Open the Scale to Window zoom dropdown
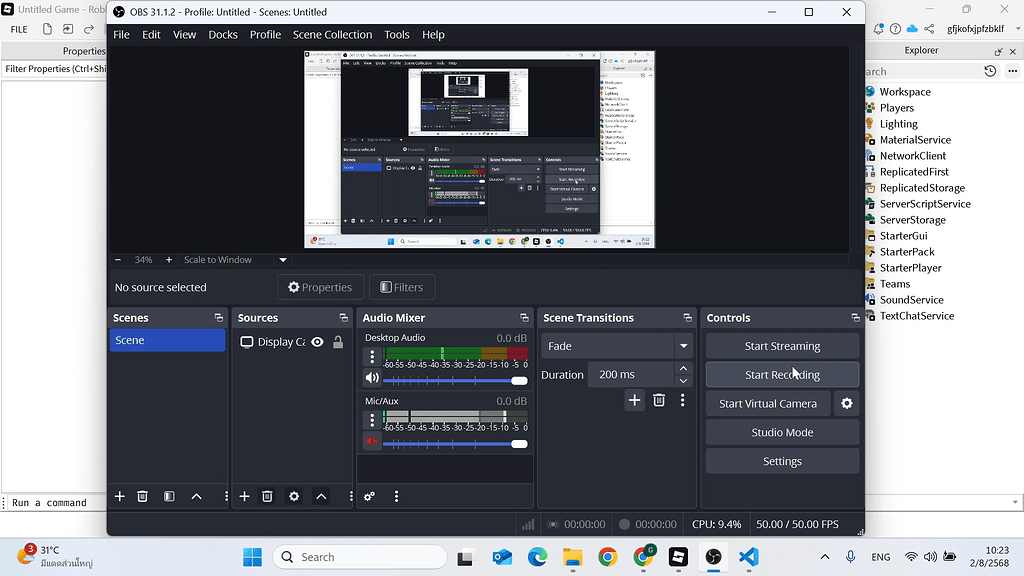The height and width of the screenshot is (576, 1024). [283, 259]
